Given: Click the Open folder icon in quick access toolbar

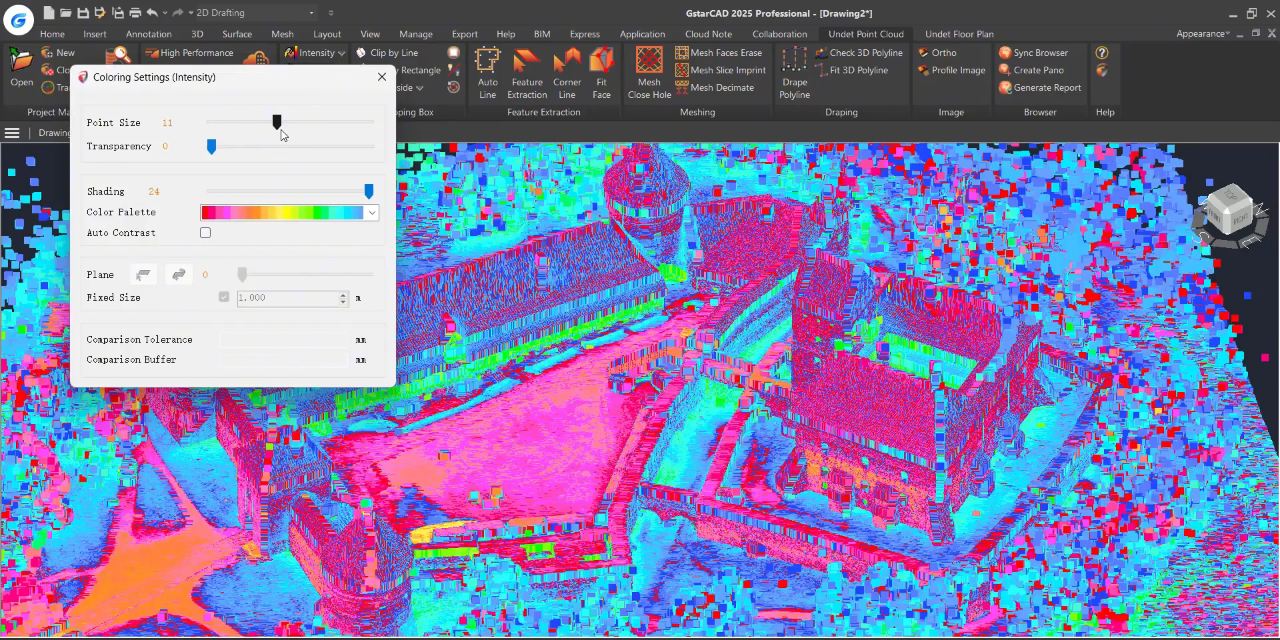Looking at the screenshot, I should coord(65,13).
